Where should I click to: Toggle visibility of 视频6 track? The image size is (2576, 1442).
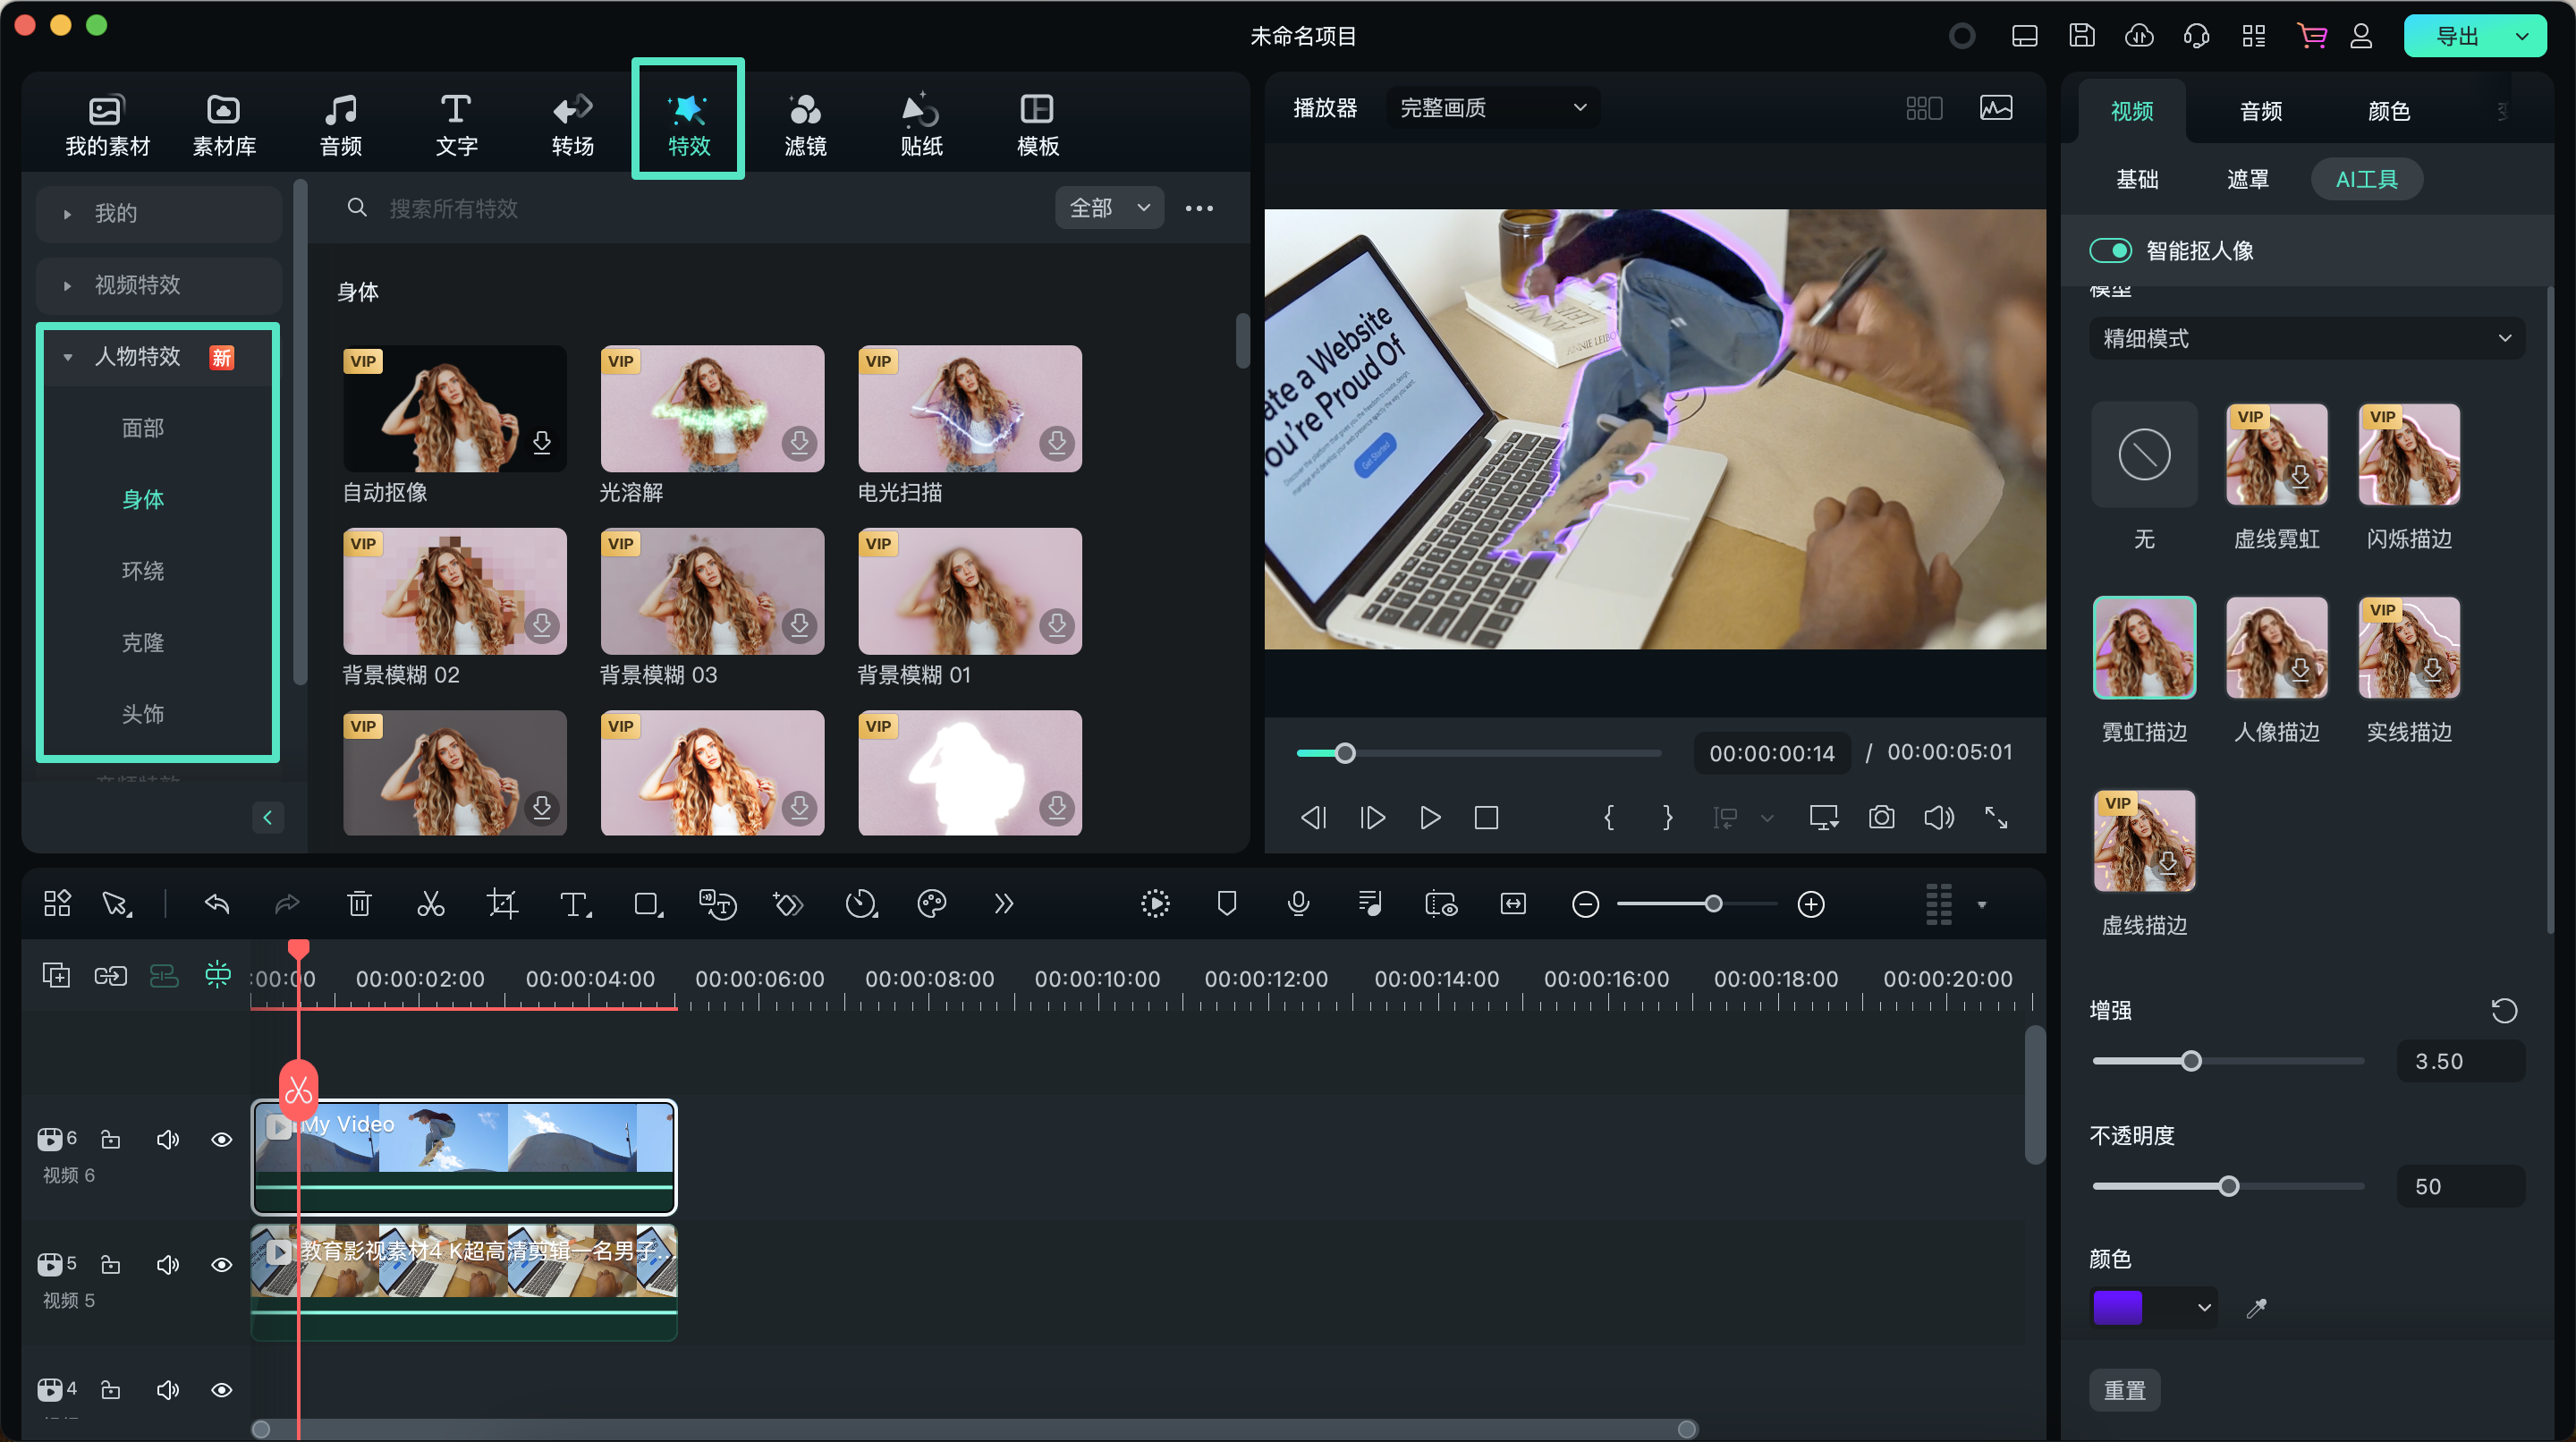pyautogui.click(x=221, y=1138)
